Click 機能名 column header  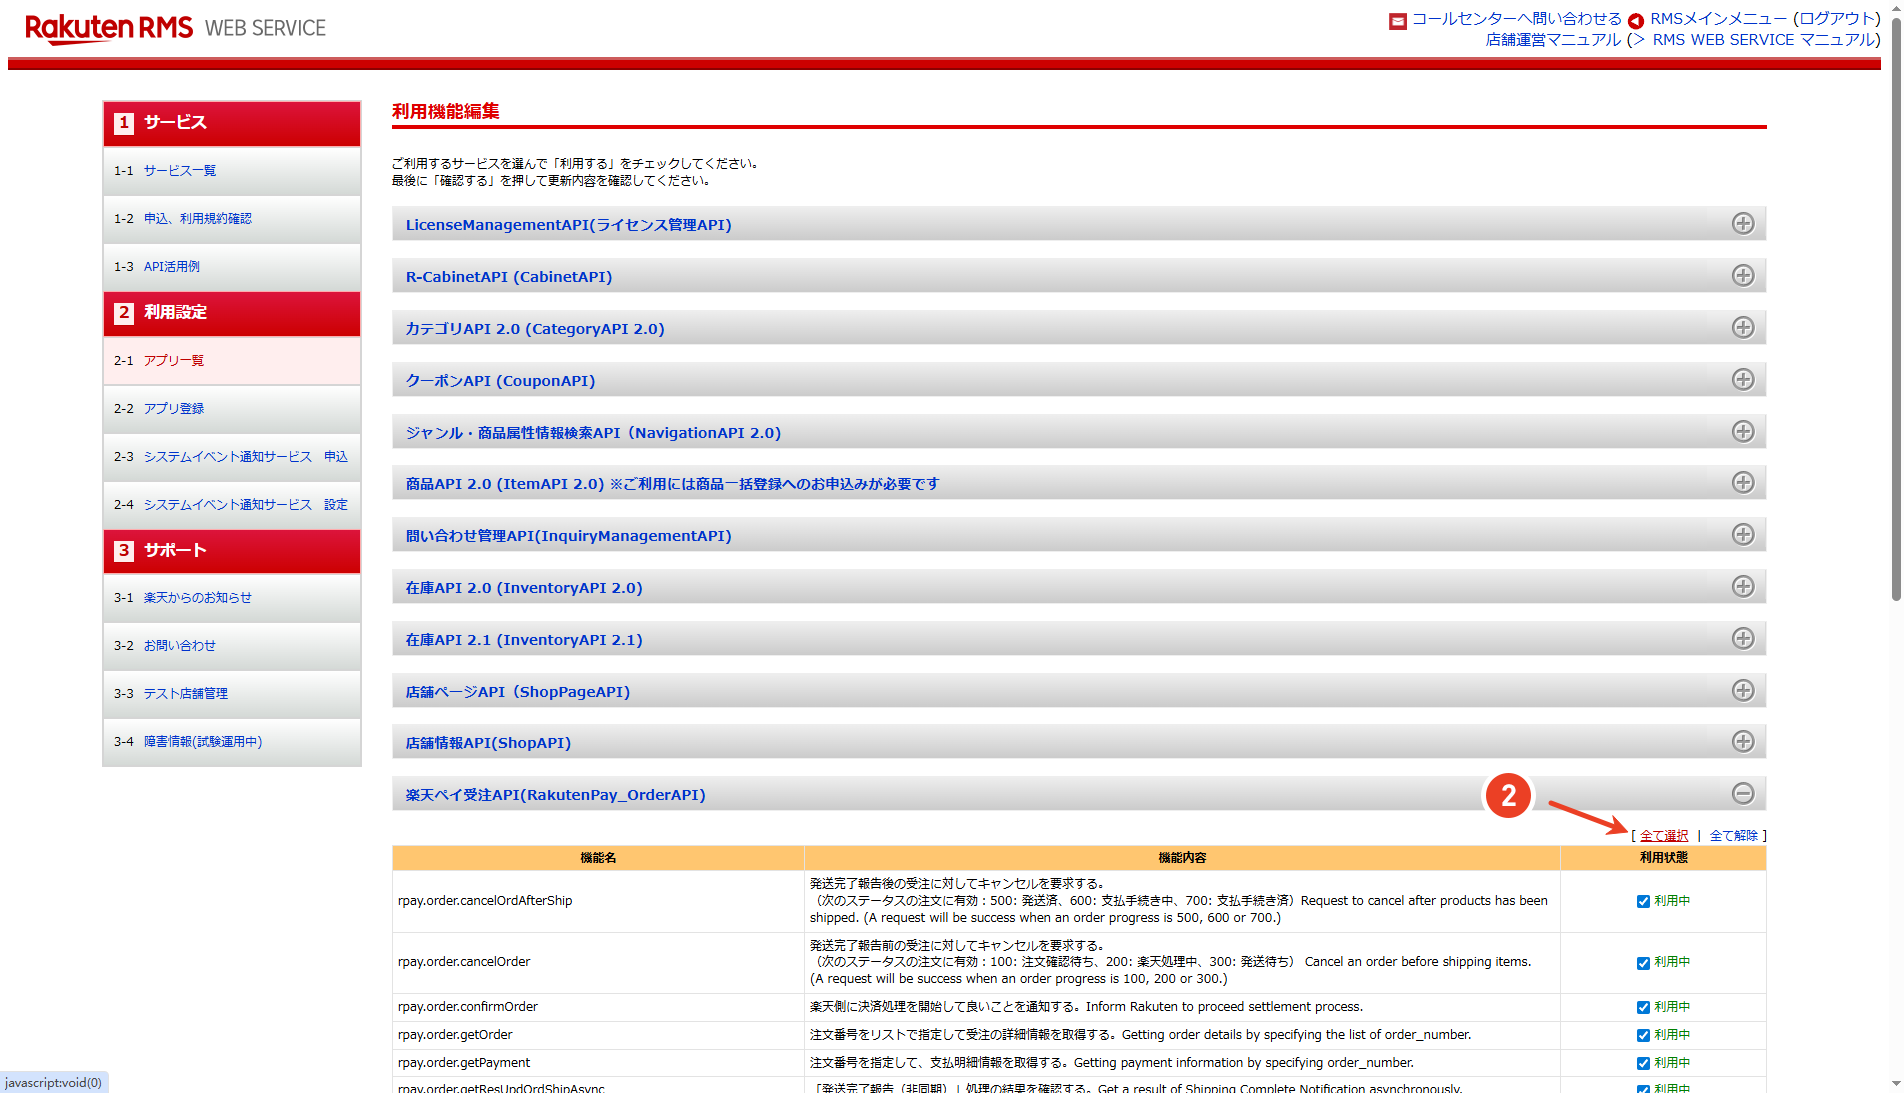598,858
